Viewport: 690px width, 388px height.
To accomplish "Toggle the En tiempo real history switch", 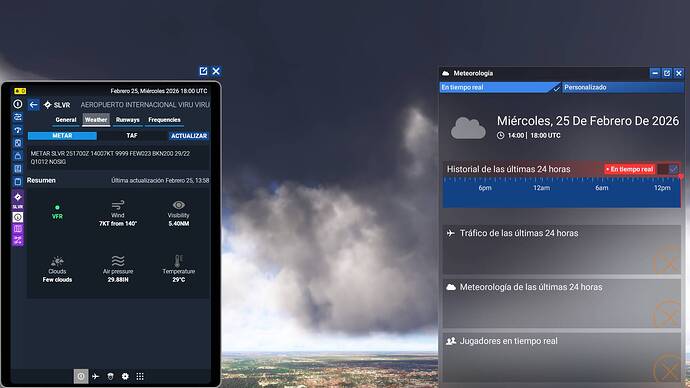I will tap(668, 169).
